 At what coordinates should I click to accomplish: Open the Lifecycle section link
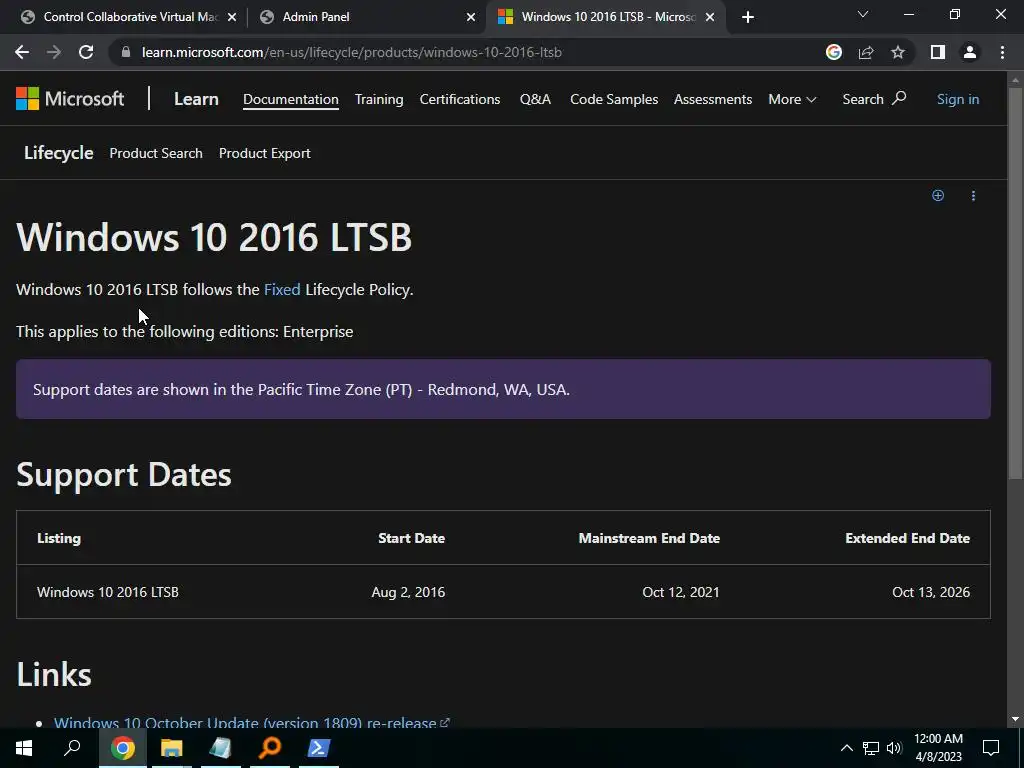tap(59, 153)
